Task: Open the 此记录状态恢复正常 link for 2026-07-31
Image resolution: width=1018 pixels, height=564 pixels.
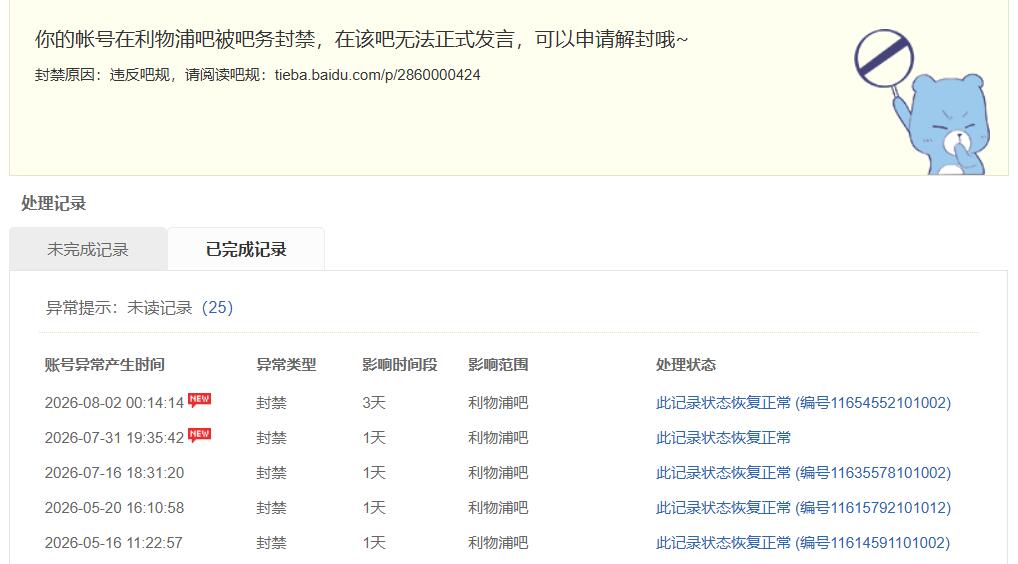Action: (x=723, y=438)
